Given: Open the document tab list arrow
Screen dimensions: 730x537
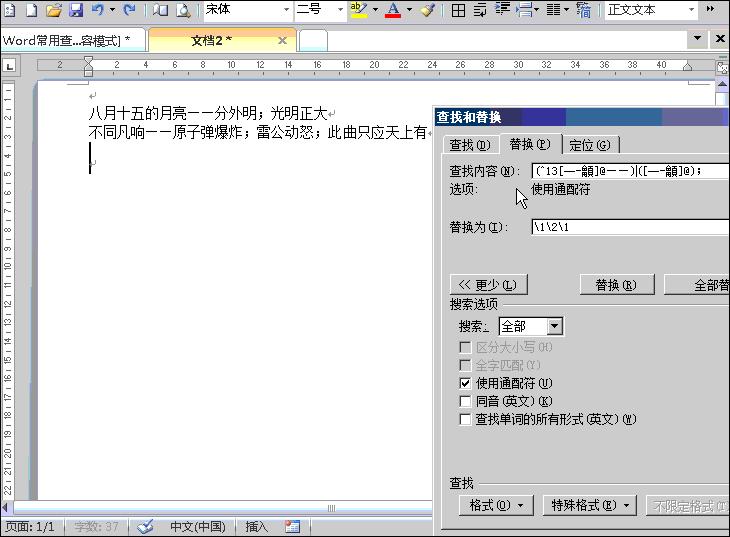Looking at the screenshot, I should [x=697, y=39].
